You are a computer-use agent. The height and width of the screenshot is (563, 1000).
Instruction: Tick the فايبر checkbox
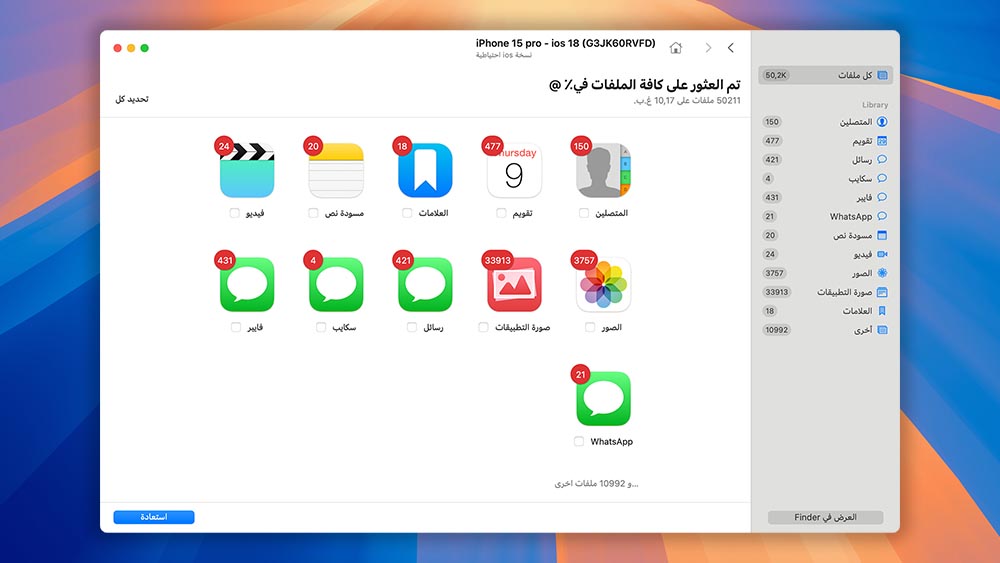(x=236, y=327)
